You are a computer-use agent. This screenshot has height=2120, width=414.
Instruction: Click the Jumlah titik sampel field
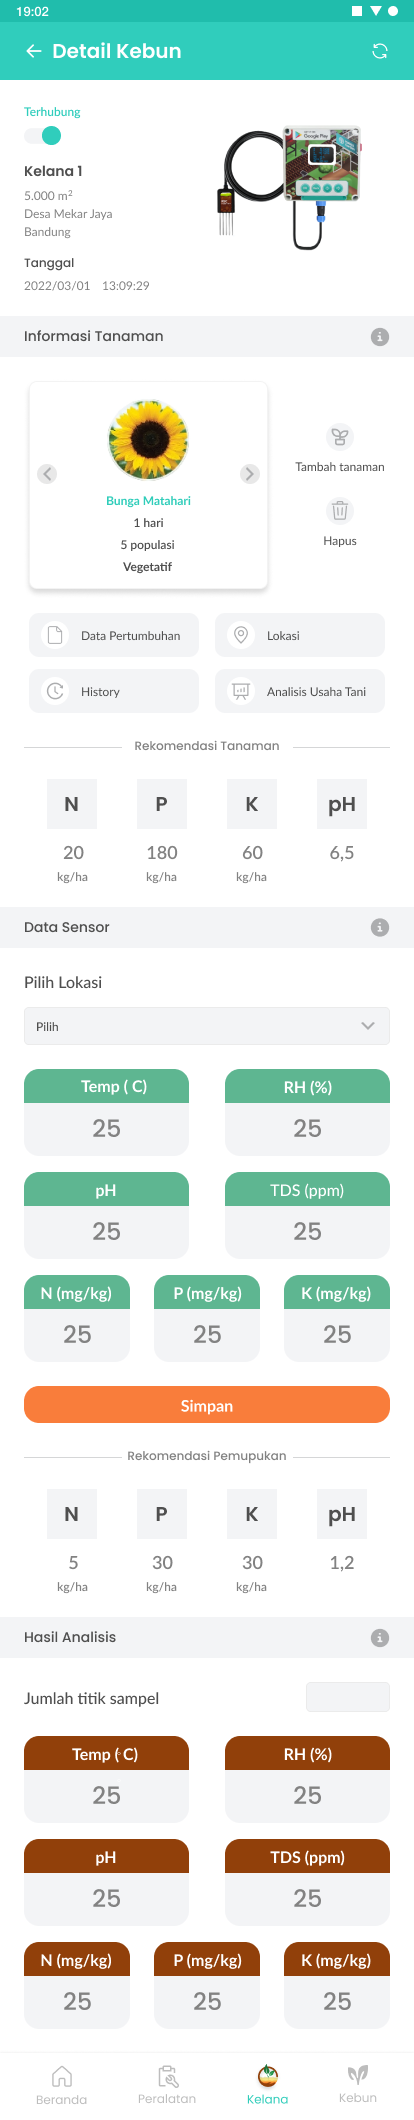pyautogui.click(x=347, y=1697)
